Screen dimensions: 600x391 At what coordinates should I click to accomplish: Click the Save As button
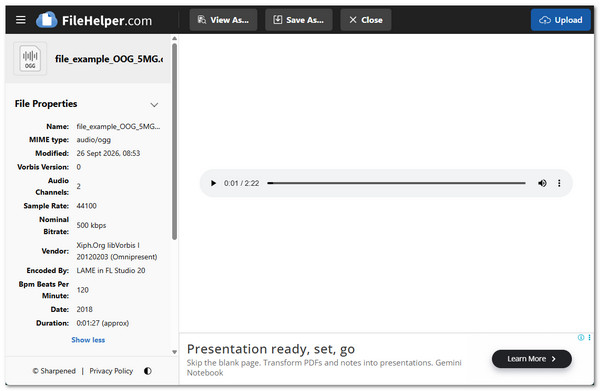point(299,20)
